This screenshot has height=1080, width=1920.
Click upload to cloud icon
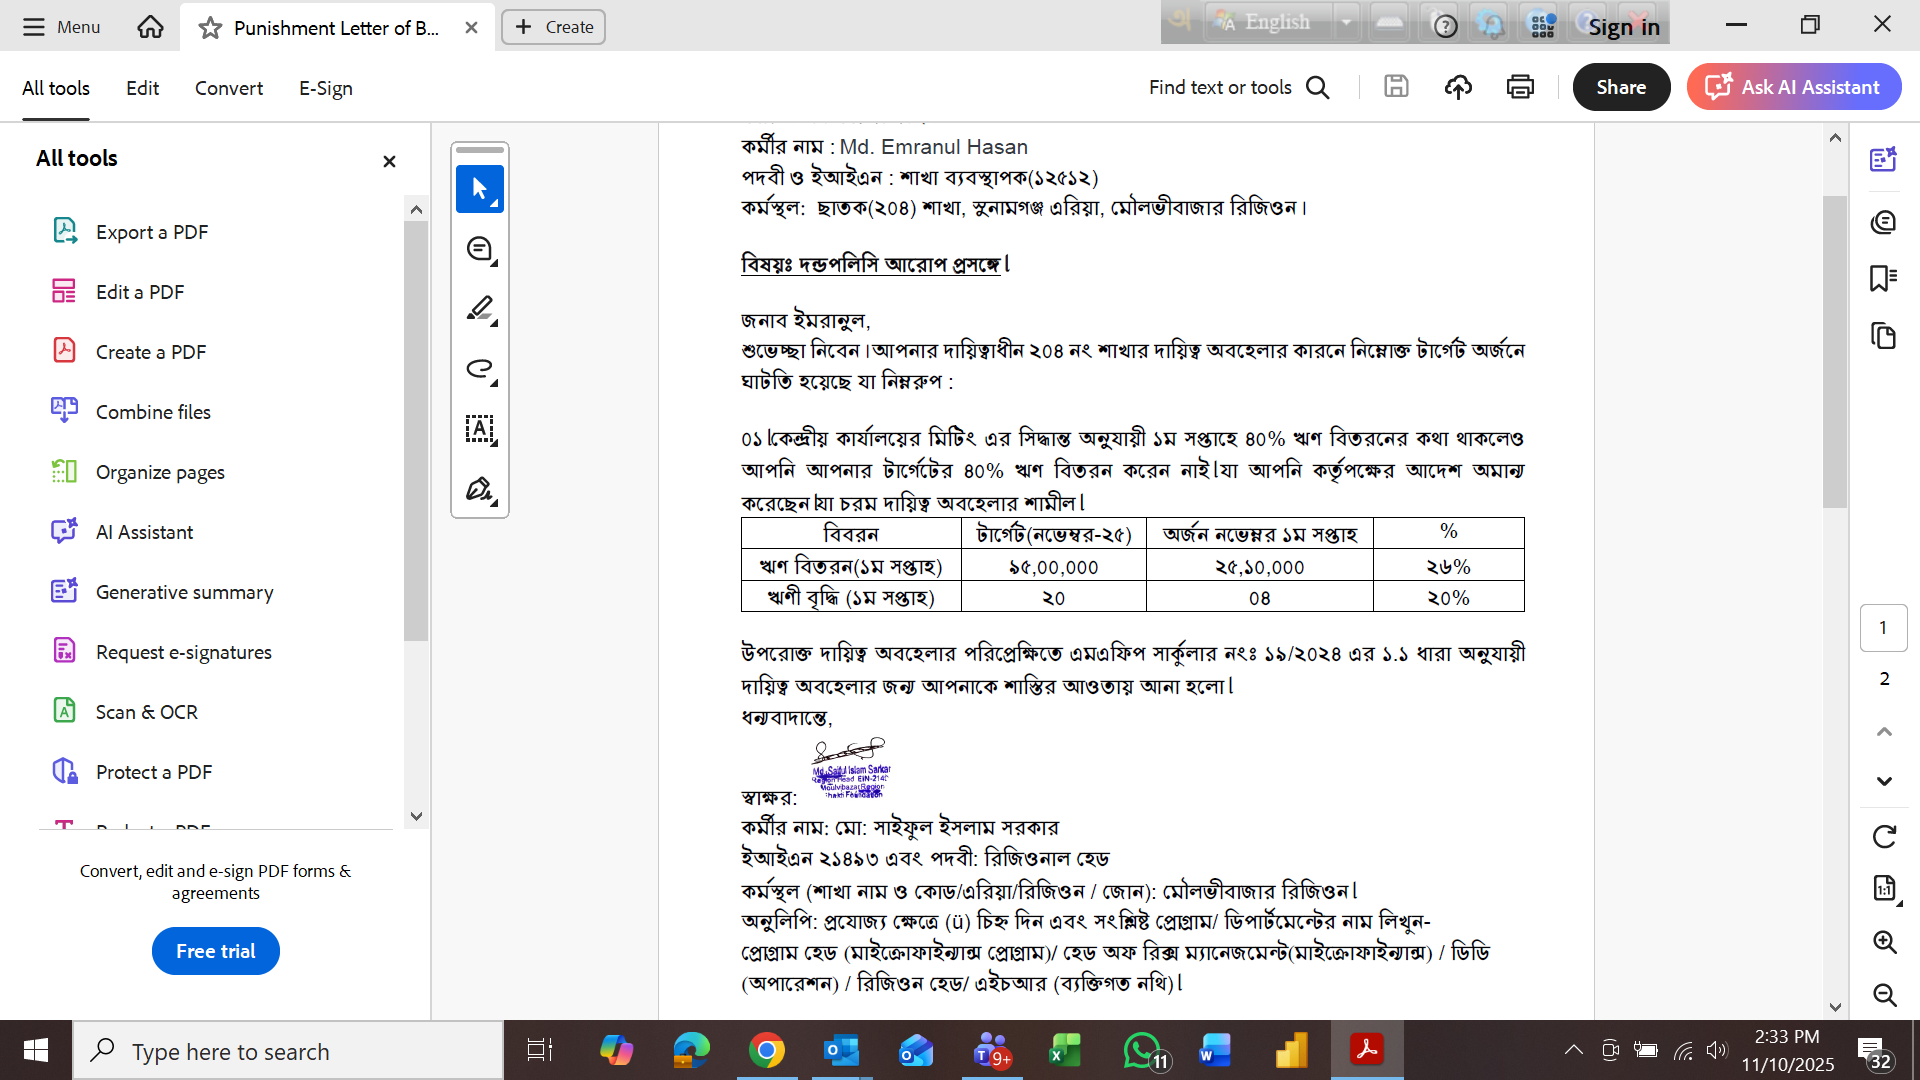pyautogui.click(x=1458, y=87)
